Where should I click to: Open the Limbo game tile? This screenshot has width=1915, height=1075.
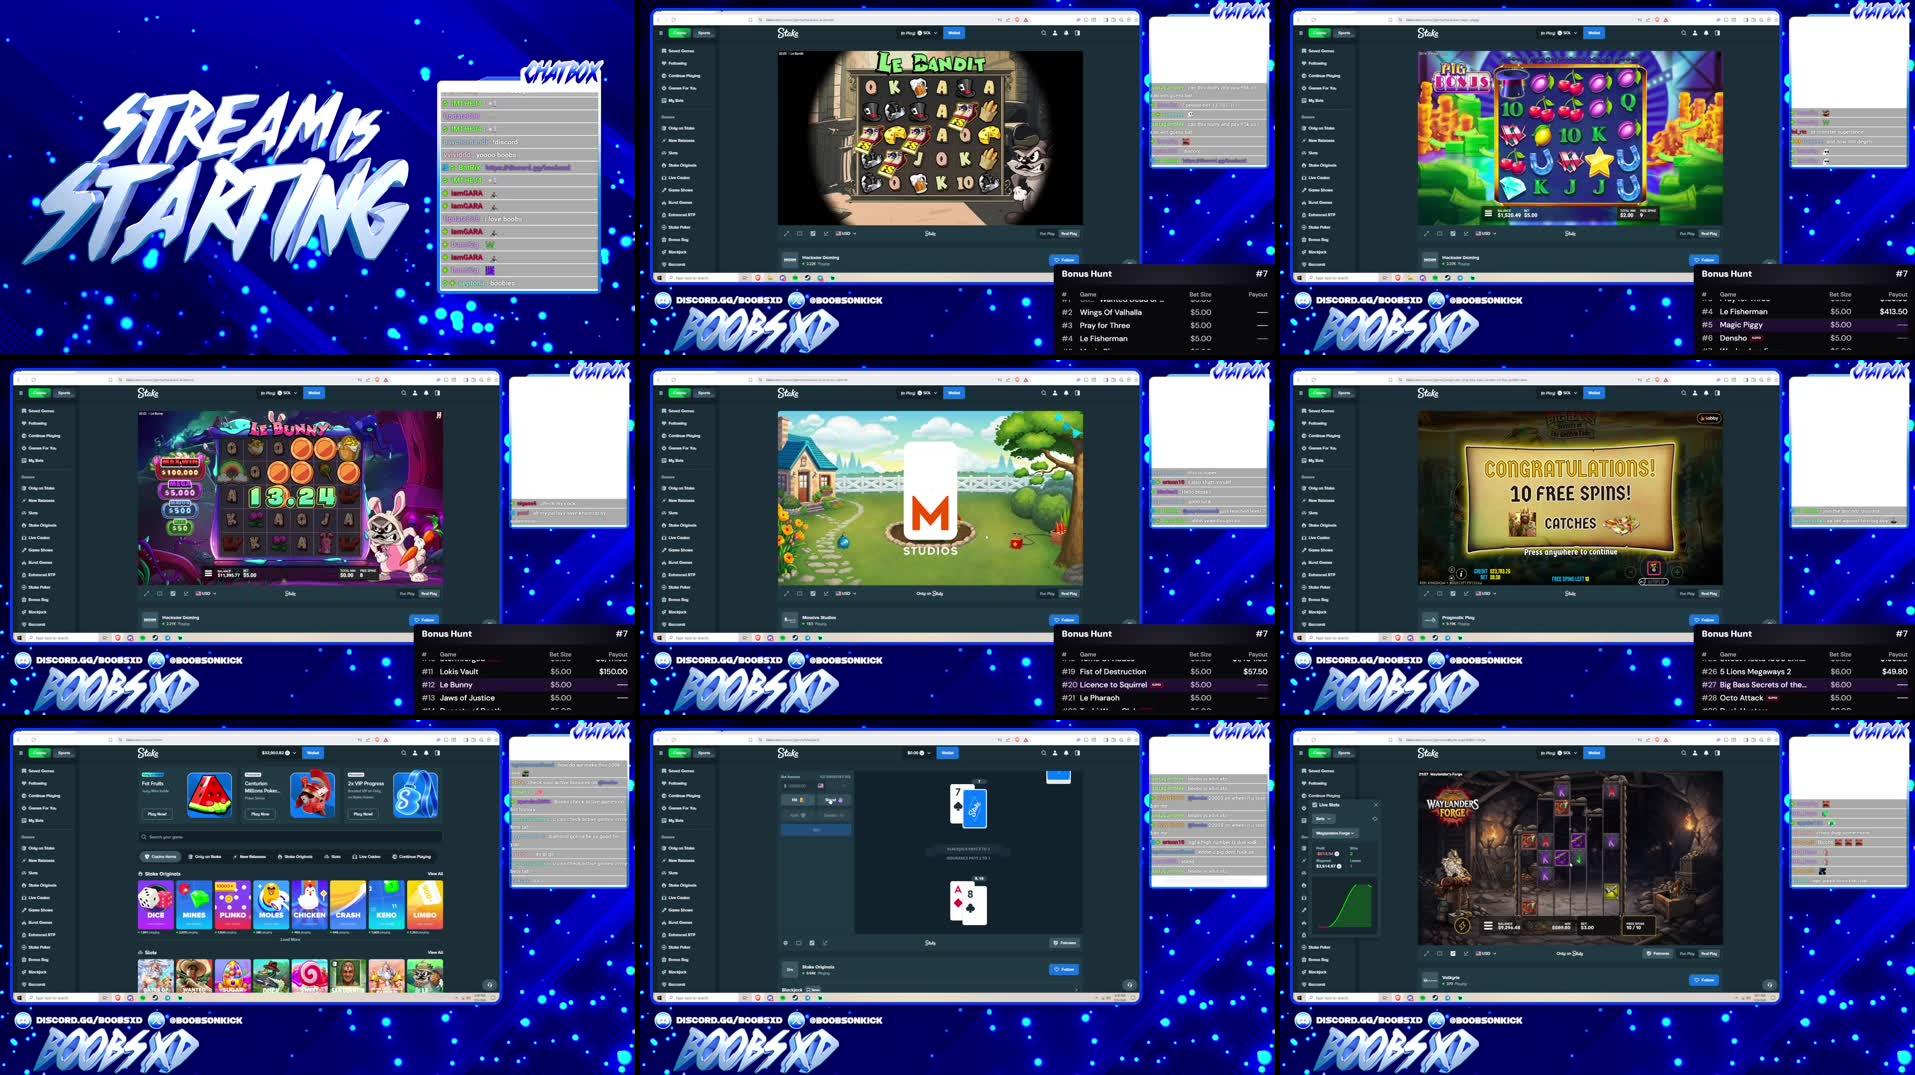pos(425,905)
